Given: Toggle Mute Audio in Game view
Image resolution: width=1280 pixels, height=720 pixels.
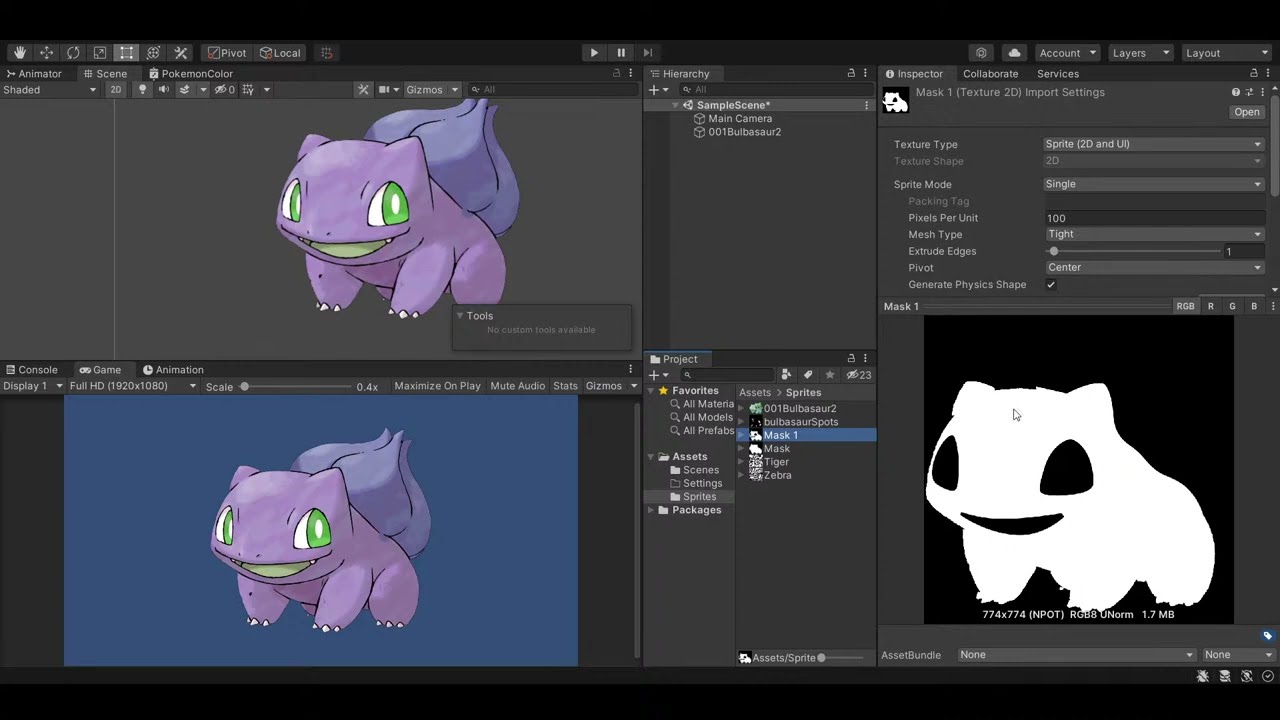Looking at the screenshot, I should 518,386.
